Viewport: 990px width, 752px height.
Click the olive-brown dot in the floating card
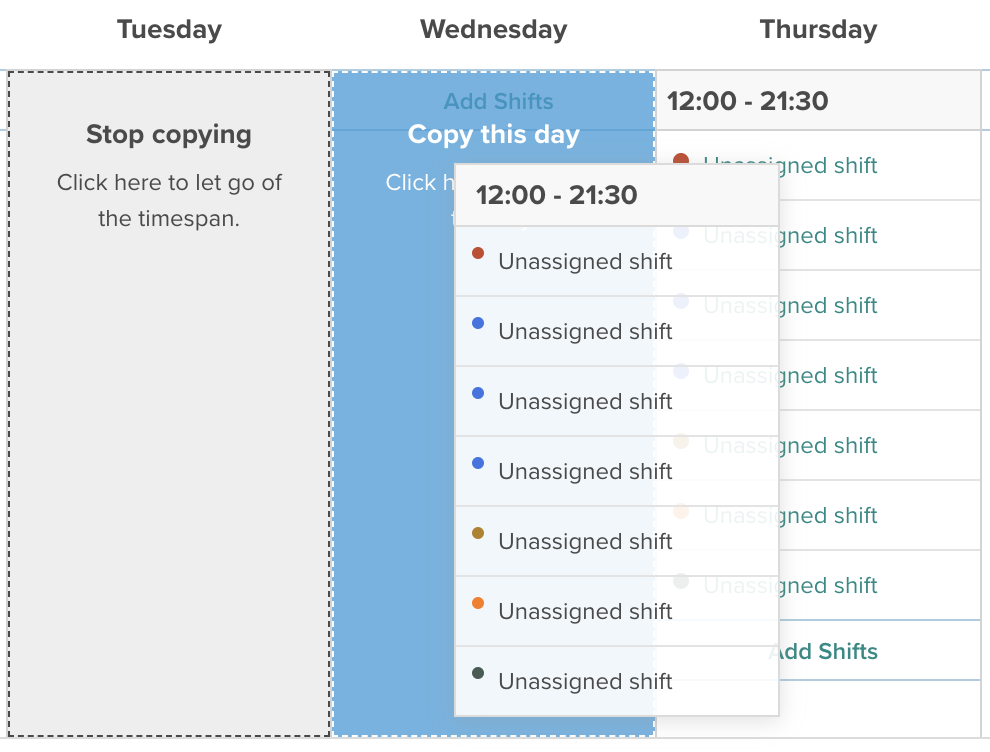click(x=478, y=533)
